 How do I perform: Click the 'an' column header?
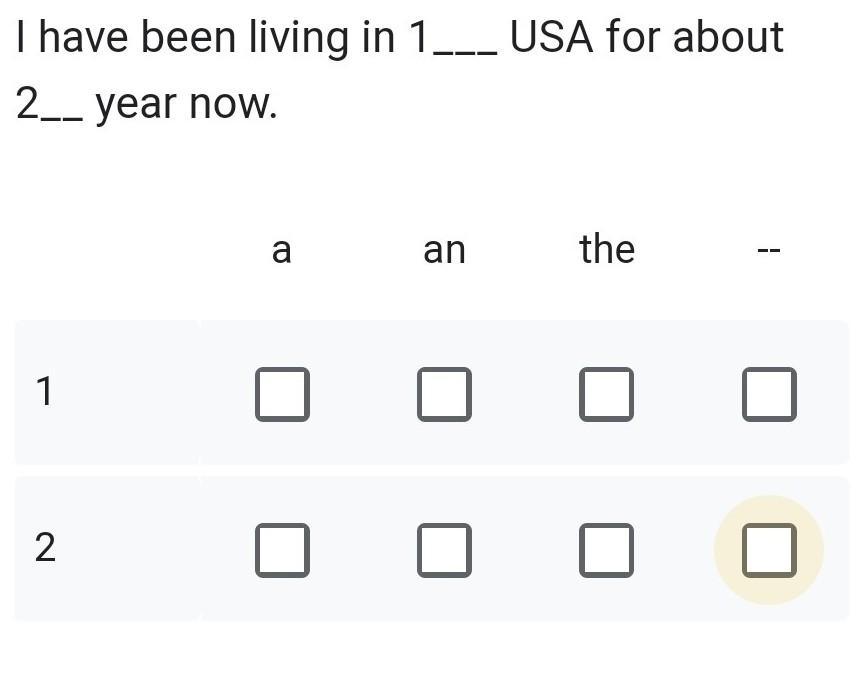444,249
